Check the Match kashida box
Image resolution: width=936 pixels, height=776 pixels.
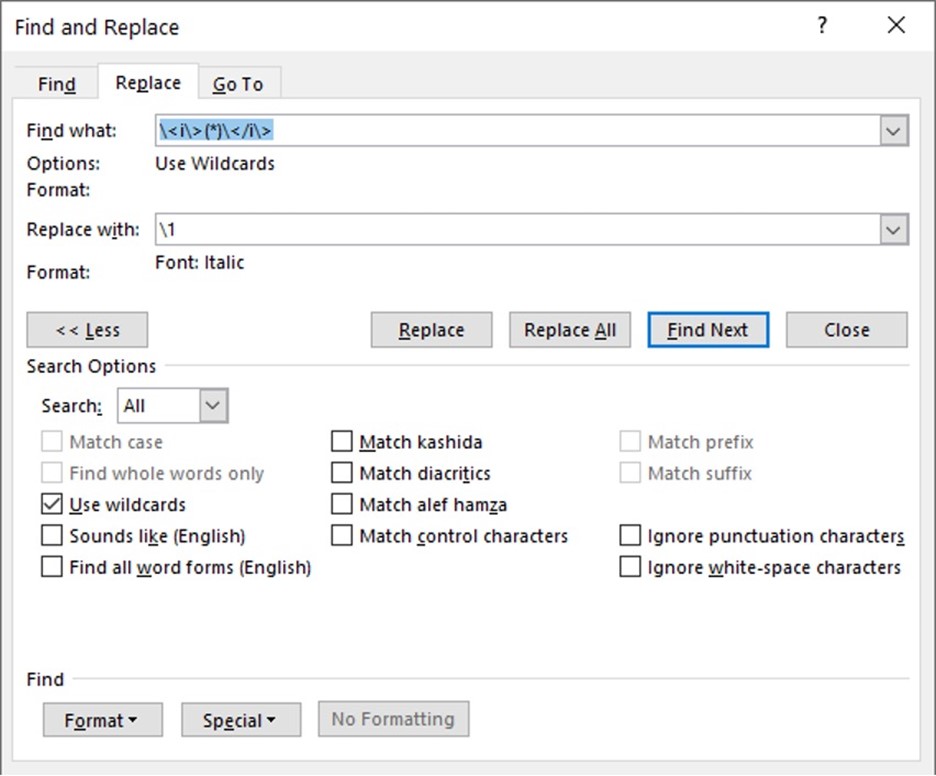point(341,441)
